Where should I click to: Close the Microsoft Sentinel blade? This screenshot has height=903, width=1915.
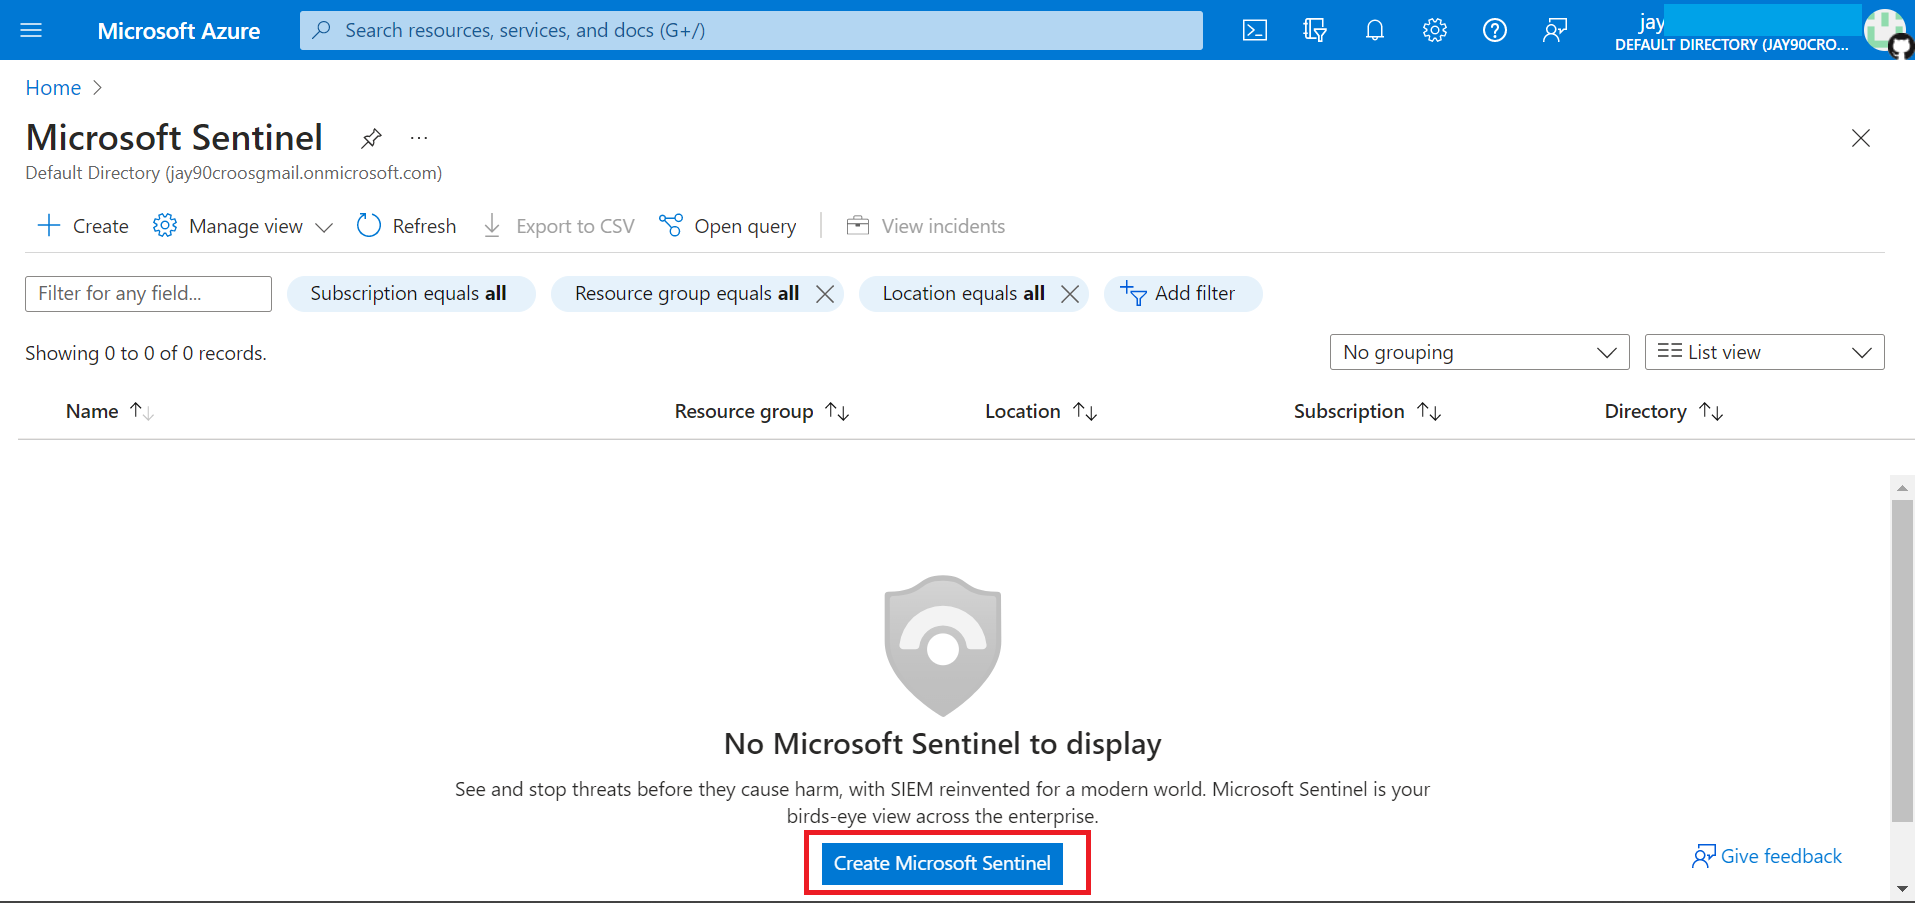pyautogui.click(x=1860, y=138)
